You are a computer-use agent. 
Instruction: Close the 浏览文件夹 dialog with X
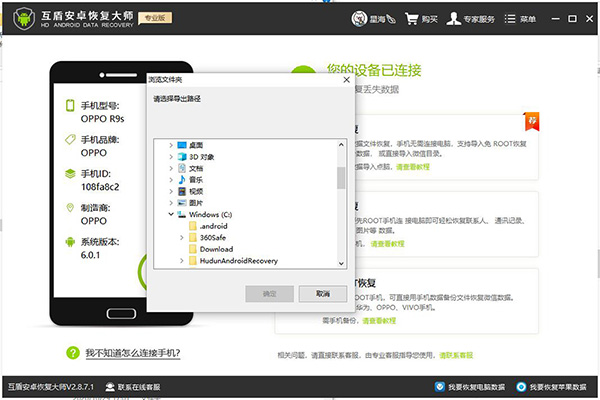click(x=346, y=80)
